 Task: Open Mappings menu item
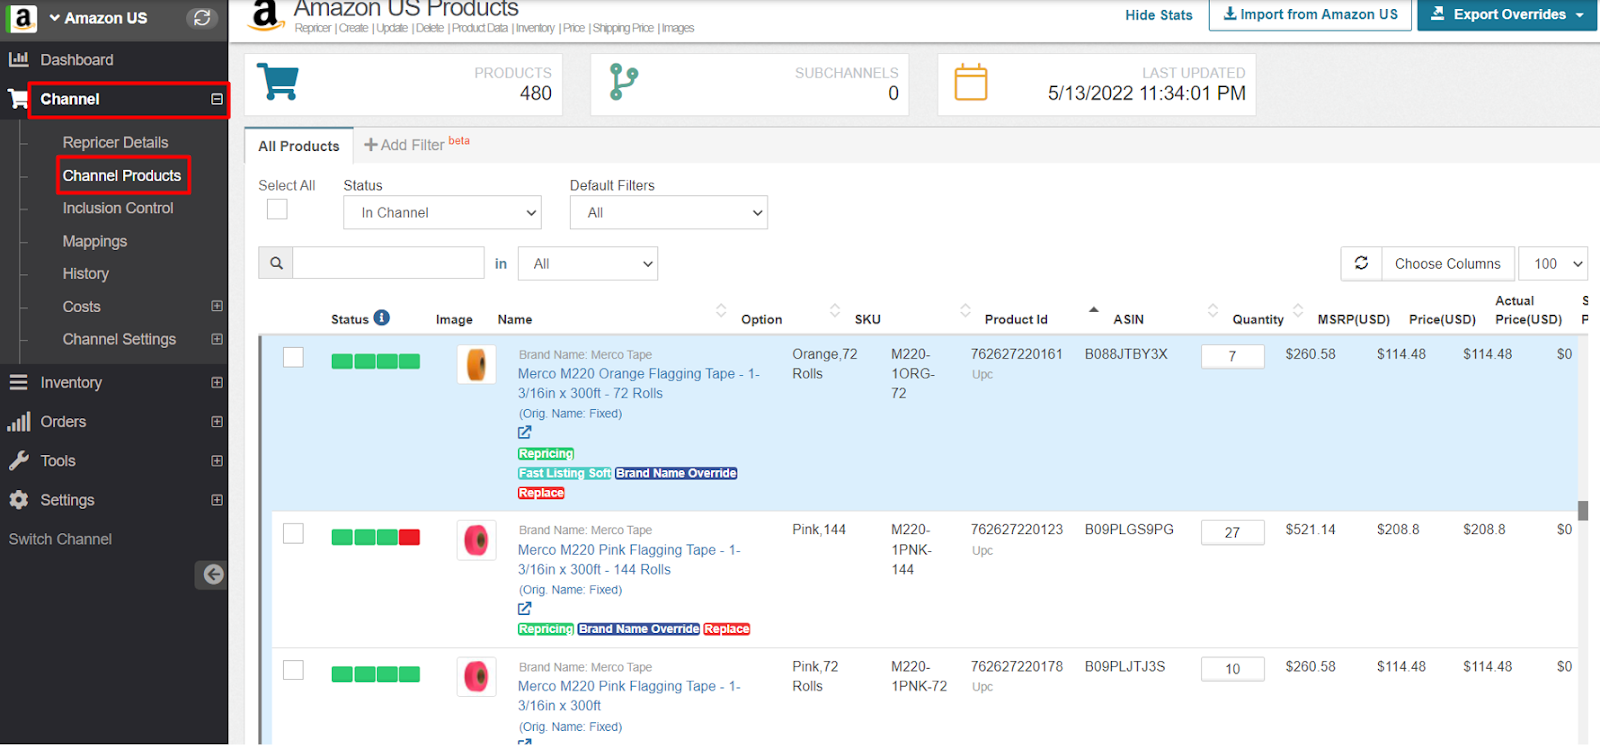click(x=95, y=241)
